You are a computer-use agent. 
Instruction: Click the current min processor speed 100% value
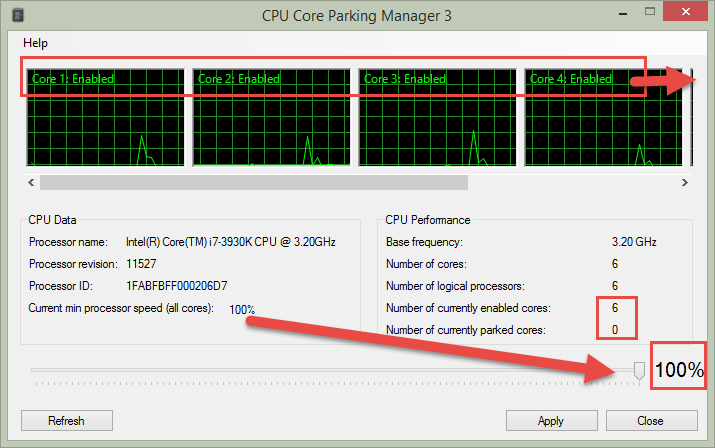[241, 309]
